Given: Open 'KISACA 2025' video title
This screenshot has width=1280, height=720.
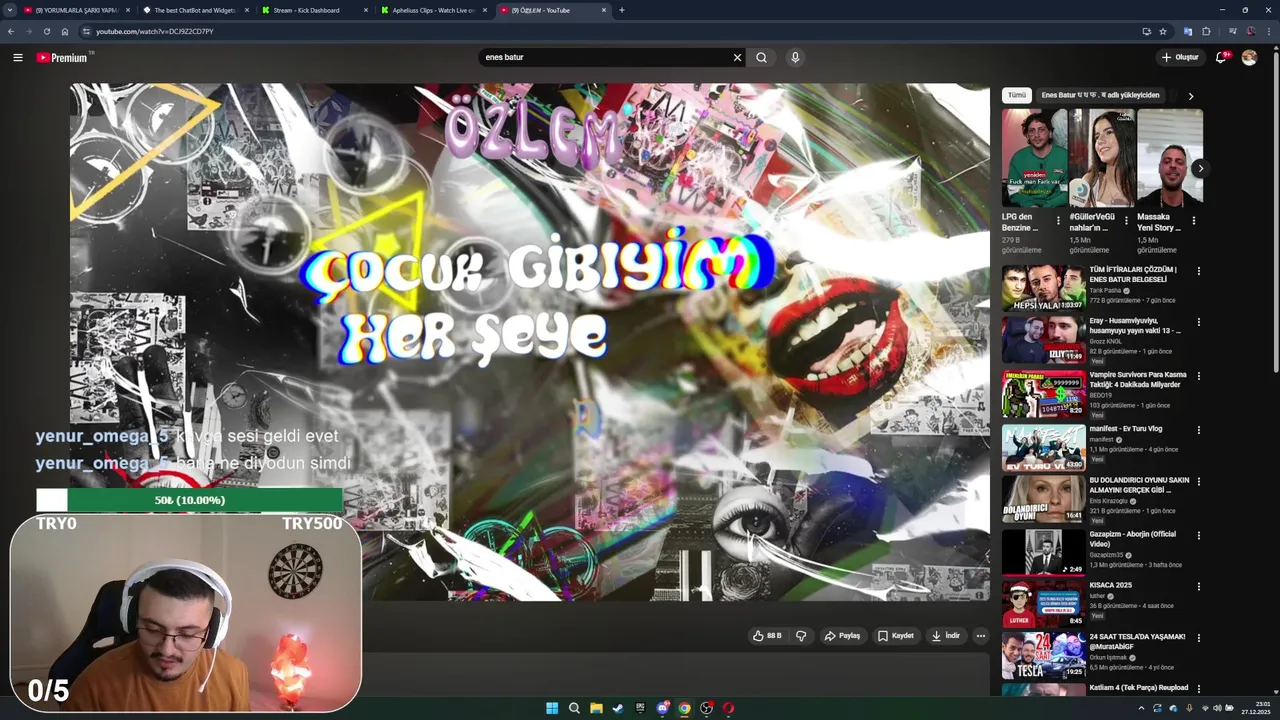Looking at the screenshot, I should [1110, 585].
